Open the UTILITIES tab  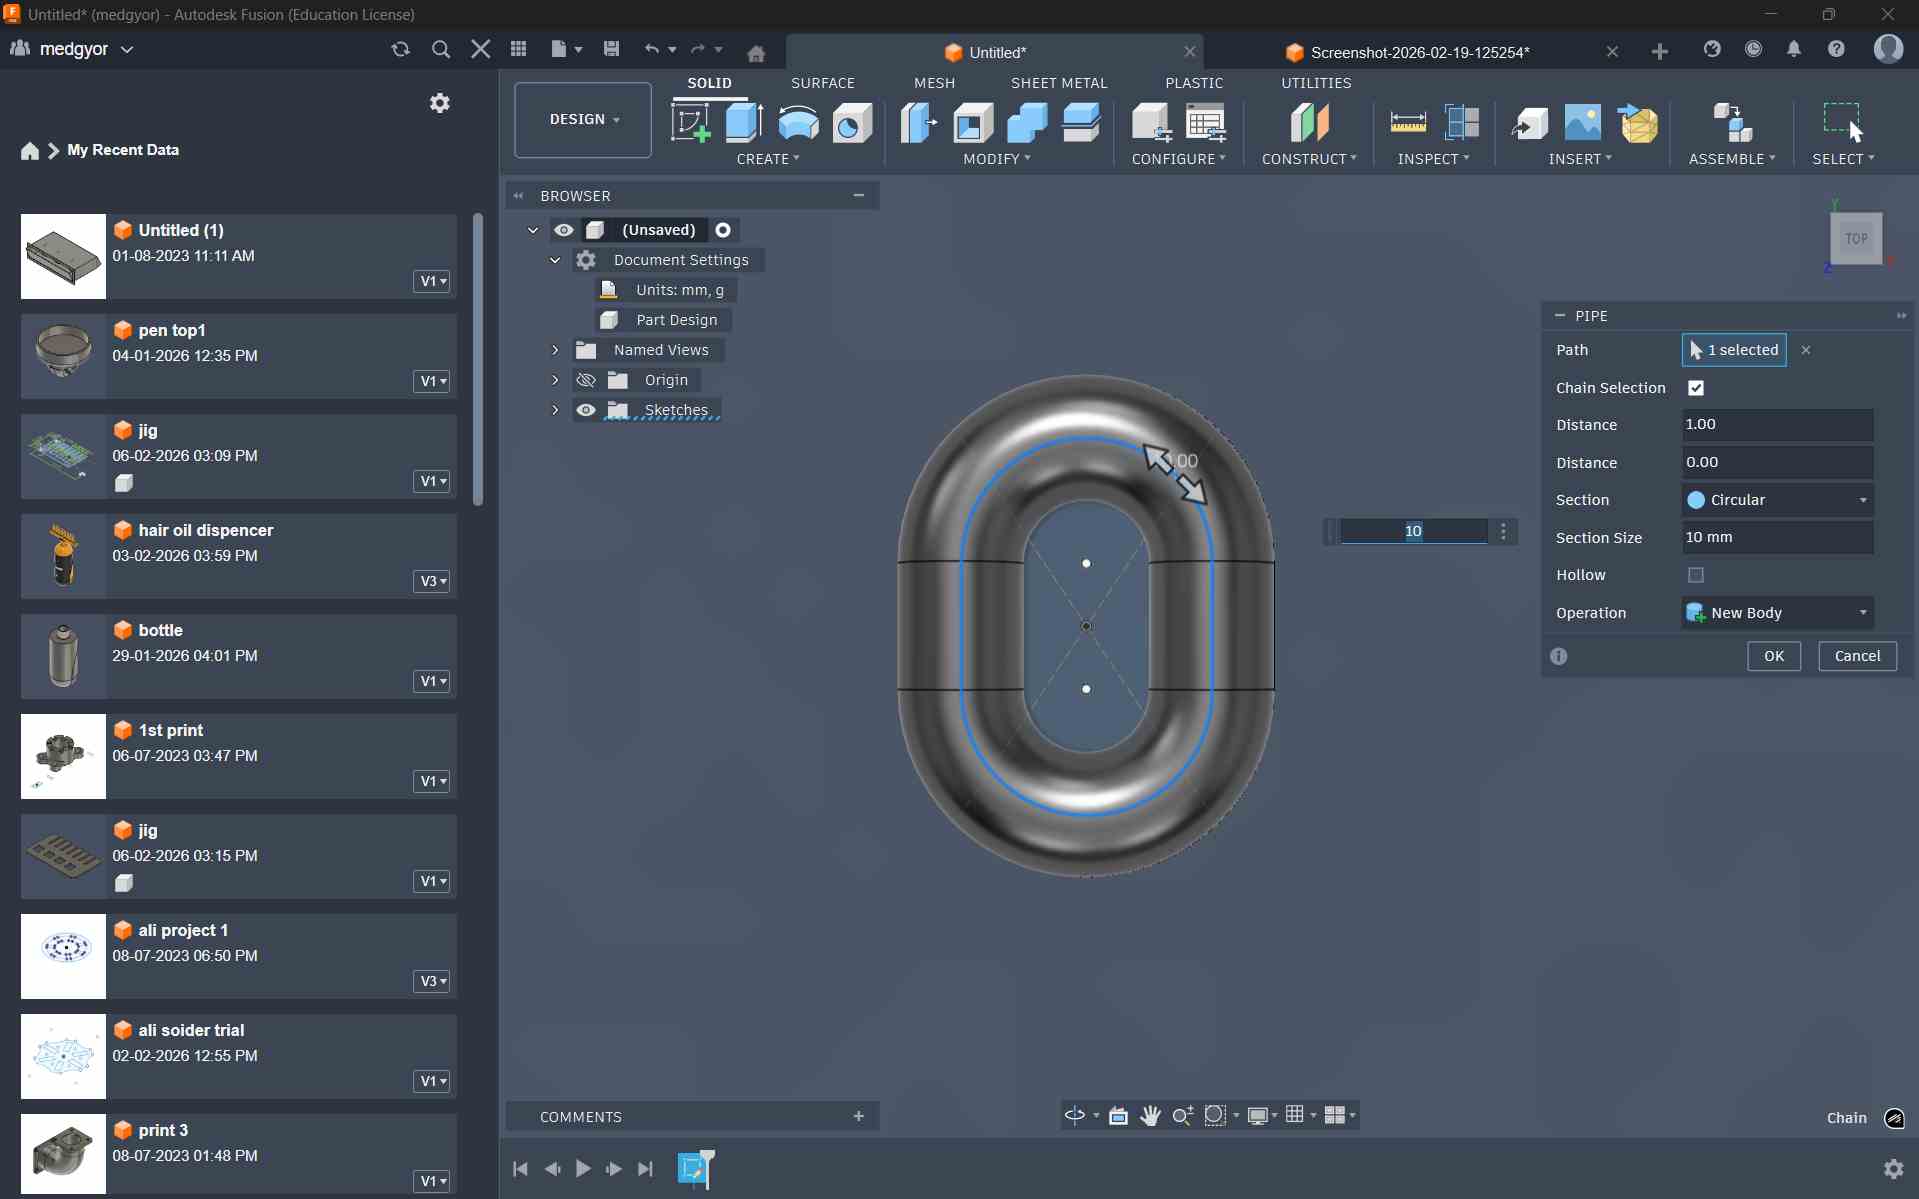coord(1316,83)
